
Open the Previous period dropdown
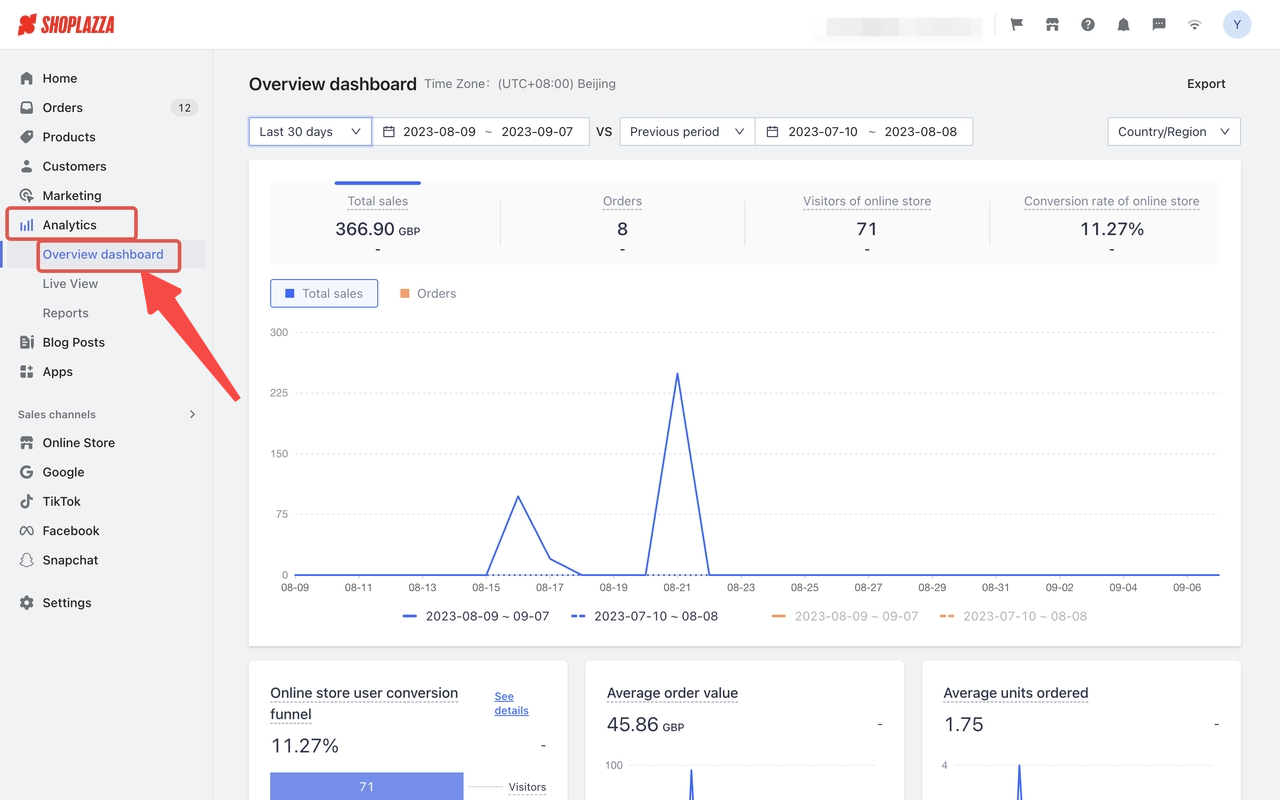687,132
